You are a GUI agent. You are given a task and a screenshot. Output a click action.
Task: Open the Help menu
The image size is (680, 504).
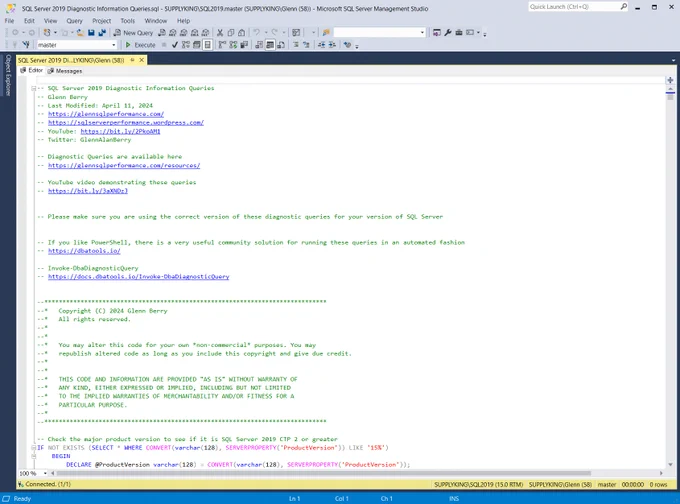[183, 21]
